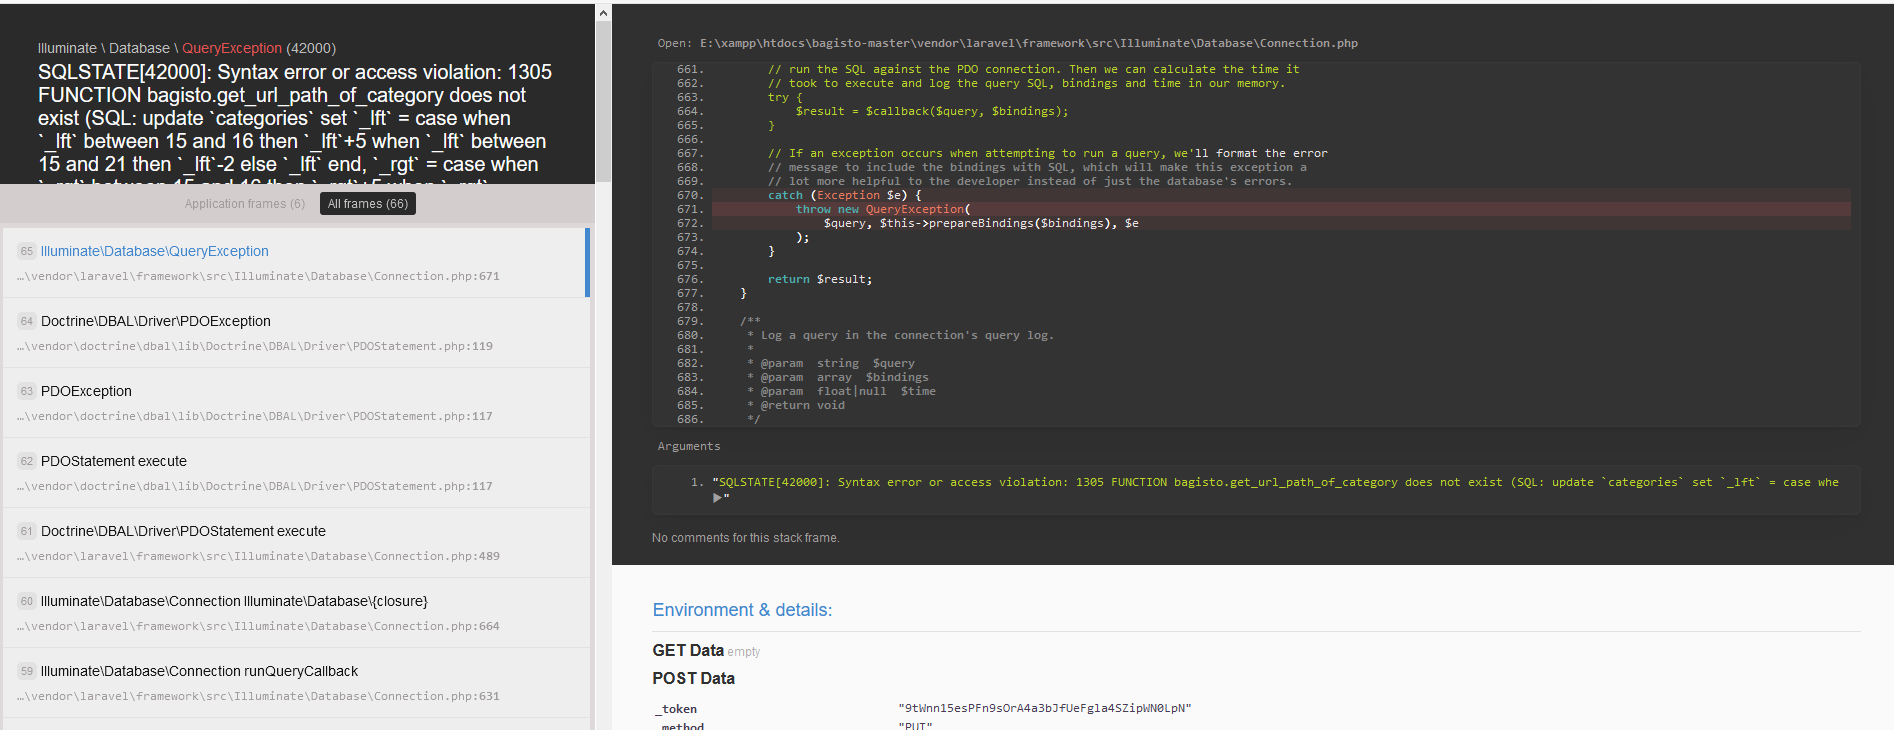1894x730 pixels.
Task: Open frame 61 Doctrine PDOStatement execute
Action: pyautogui.click(x=296, y=543)
